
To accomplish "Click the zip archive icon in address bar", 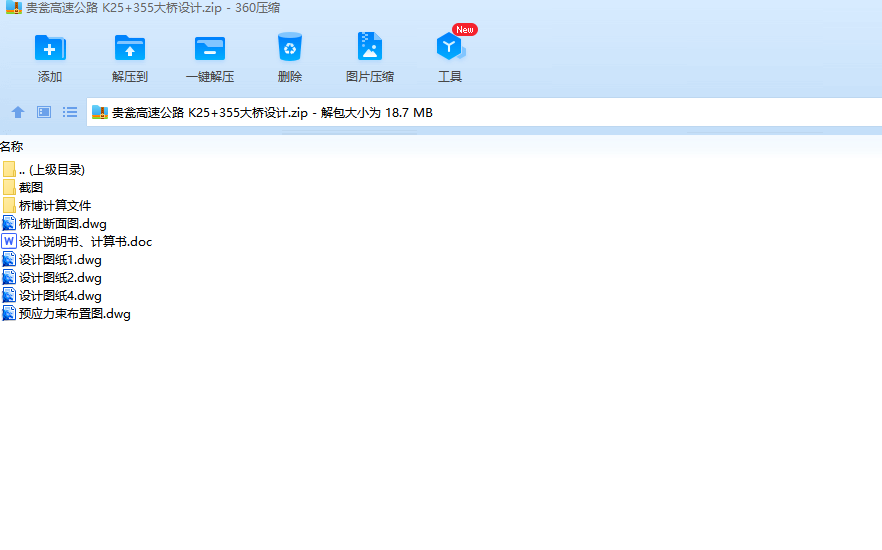I will point(100,112).
